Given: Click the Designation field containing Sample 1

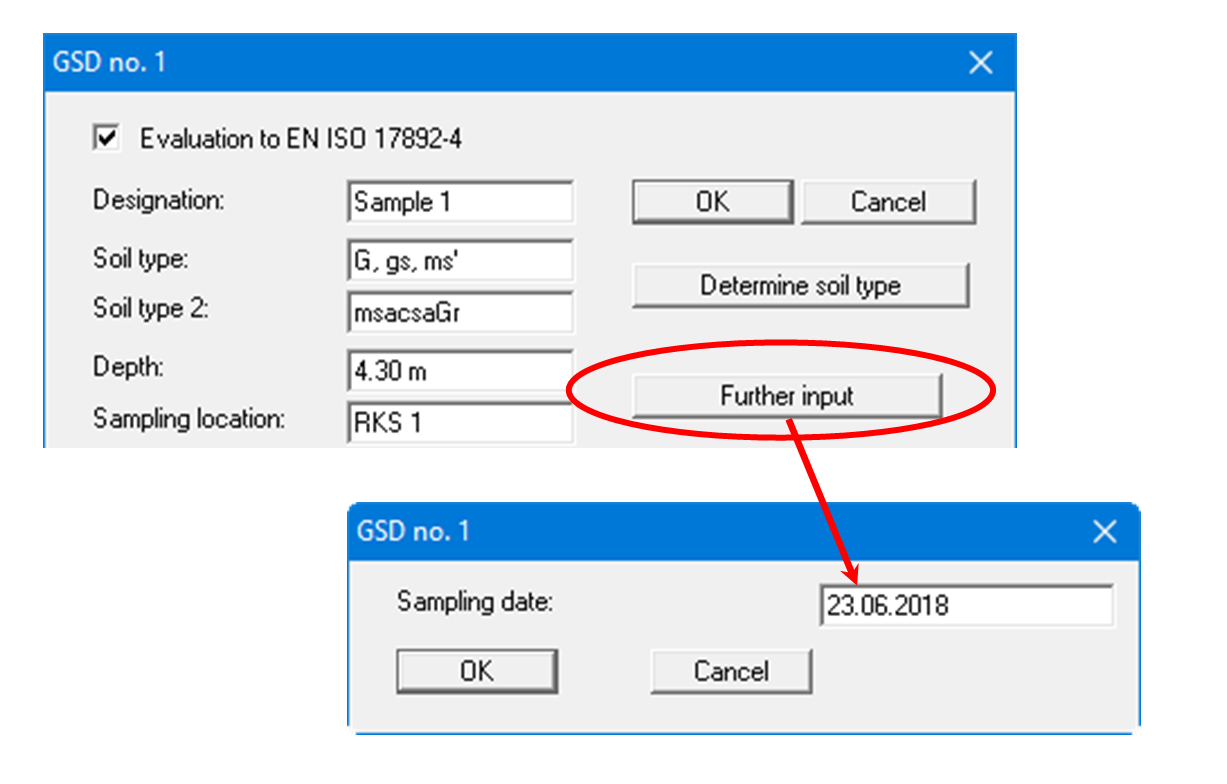Looking at the screenshot, I should 460,202.
